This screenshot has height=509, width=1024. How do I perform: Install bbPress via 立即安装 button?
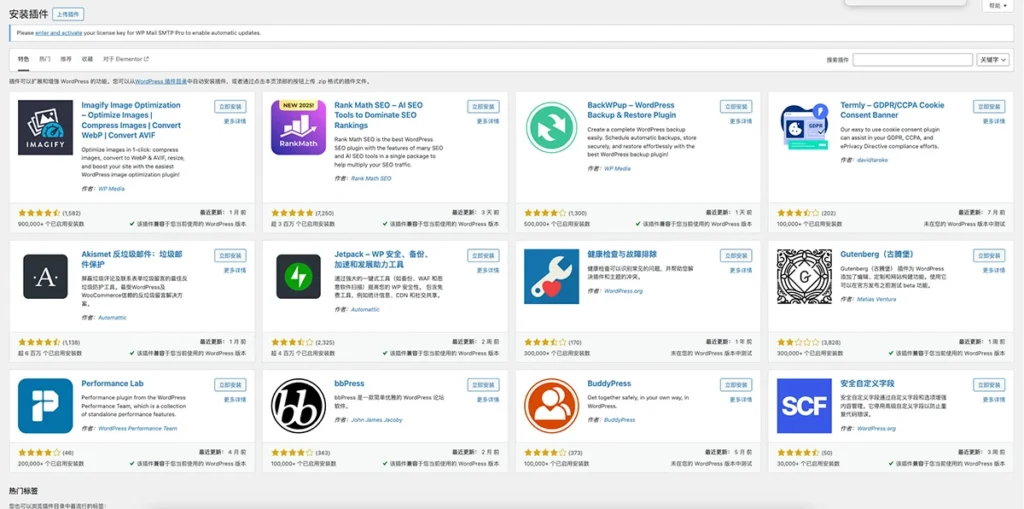pos(483,385)
